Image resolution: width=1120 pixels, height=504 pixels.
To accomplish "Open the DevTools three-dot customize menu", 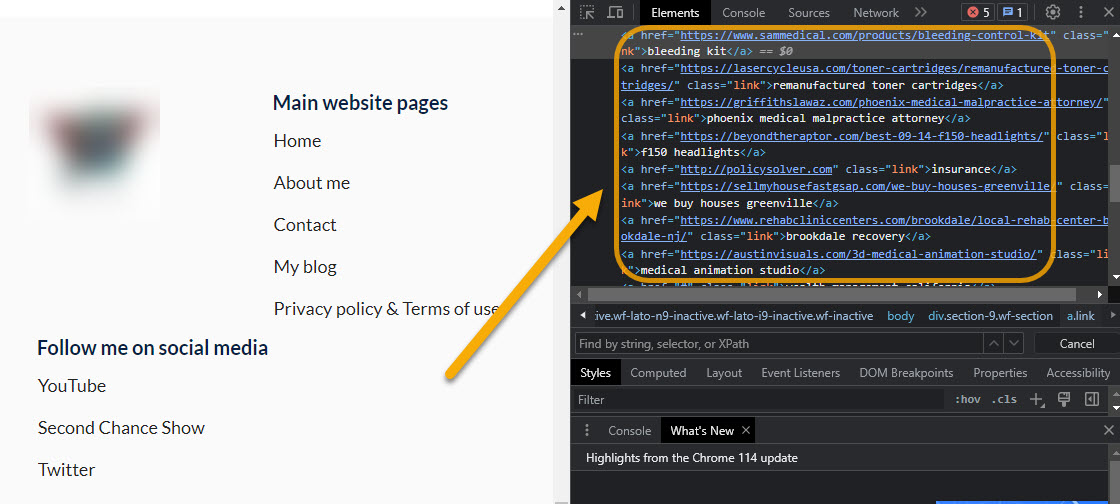I will (x=1081, y=12).
